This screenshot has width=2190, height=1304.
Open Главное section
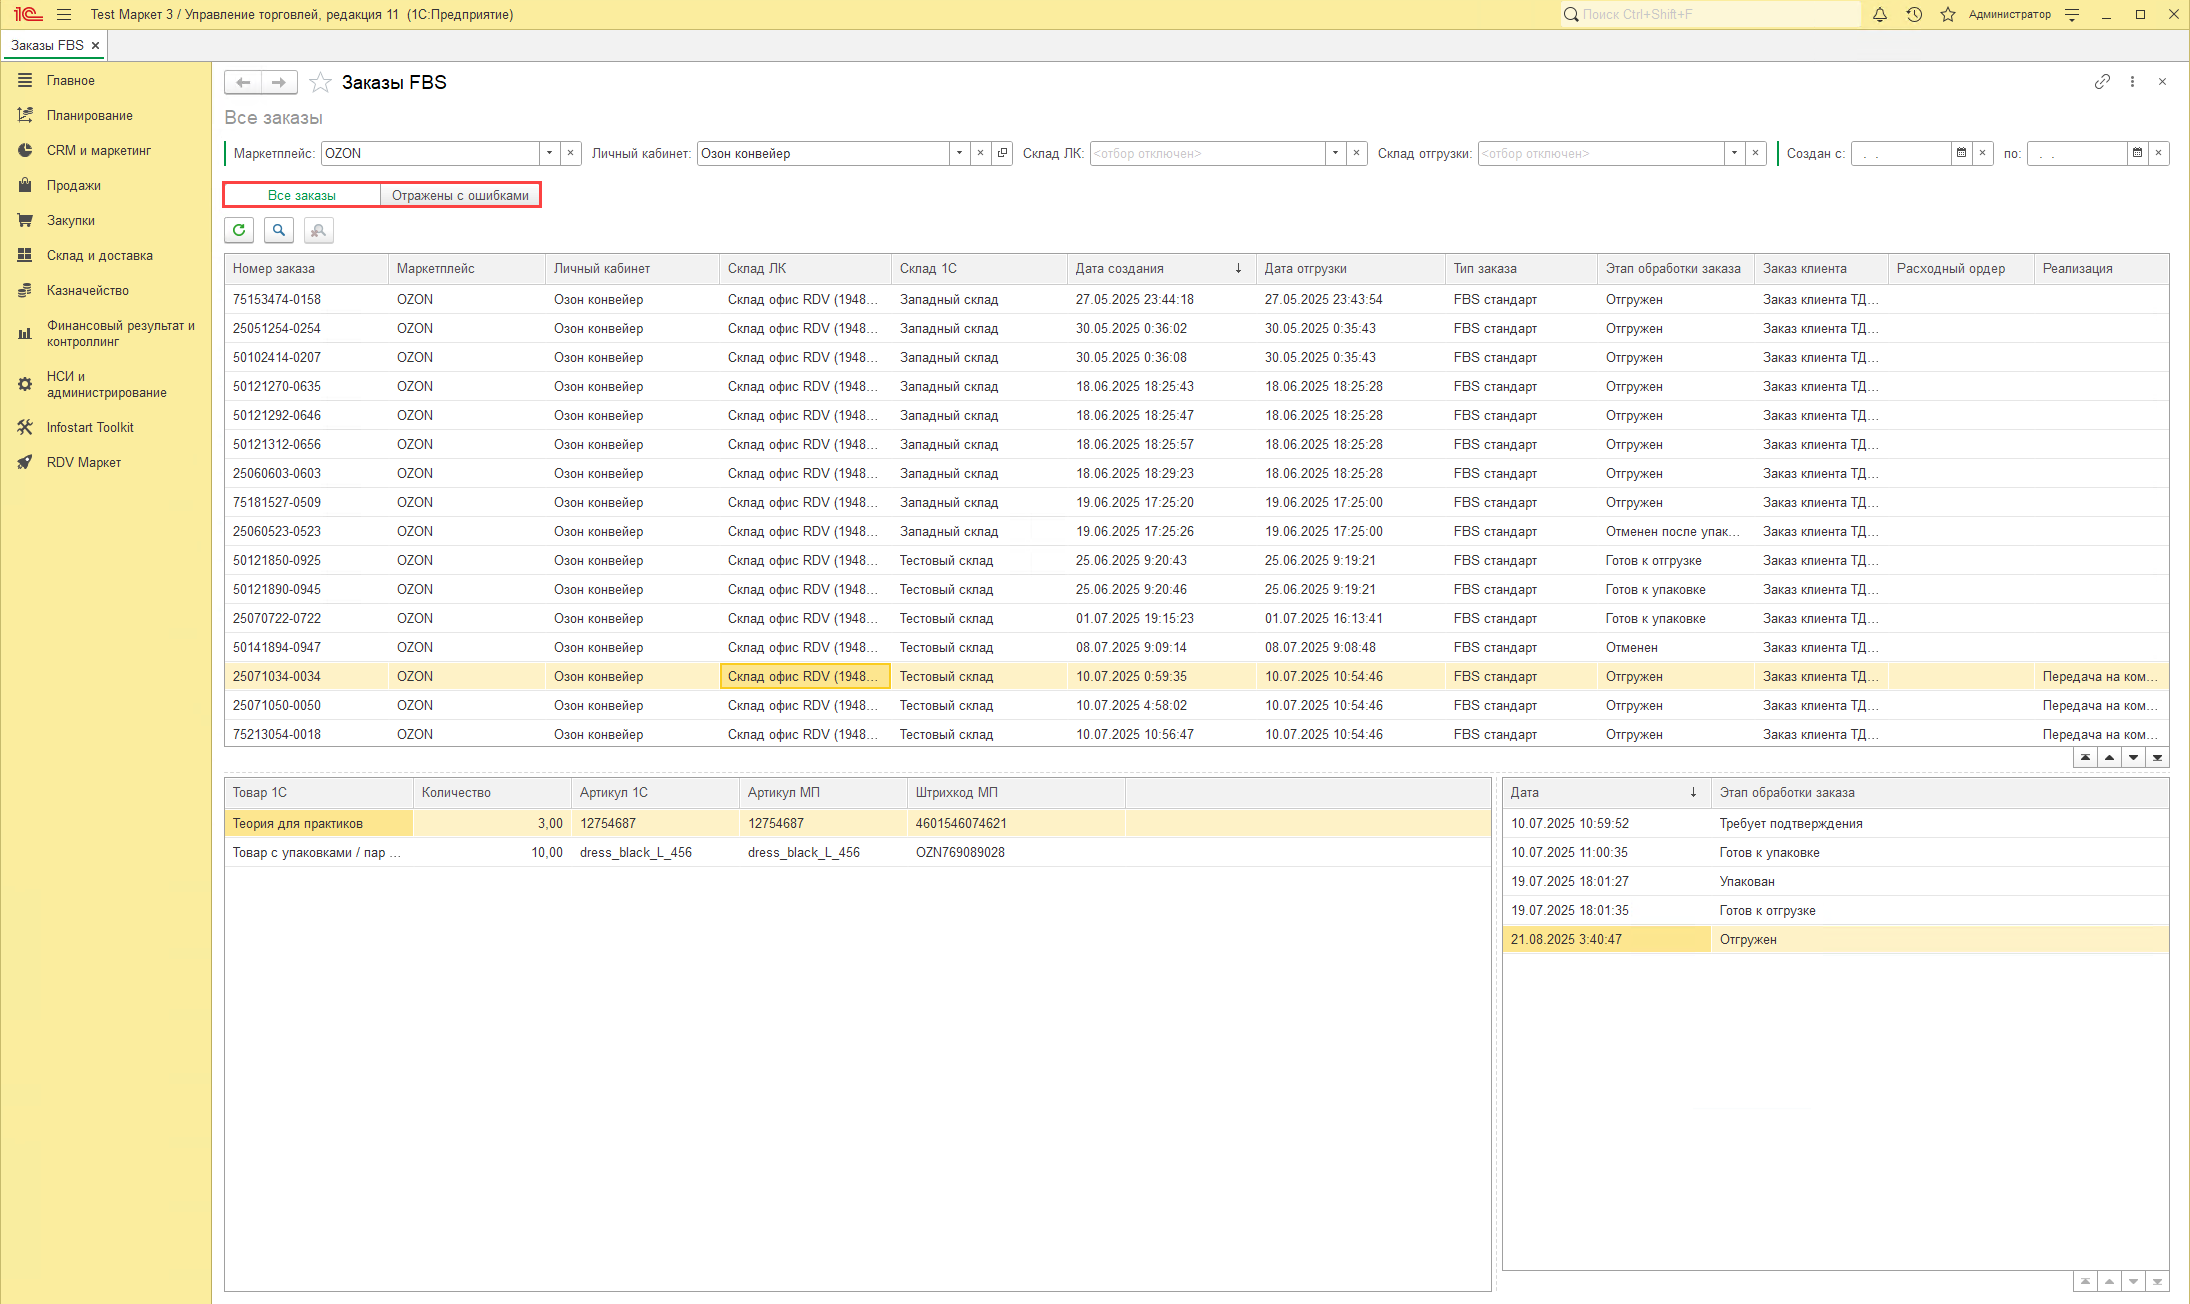pos(70,80)
